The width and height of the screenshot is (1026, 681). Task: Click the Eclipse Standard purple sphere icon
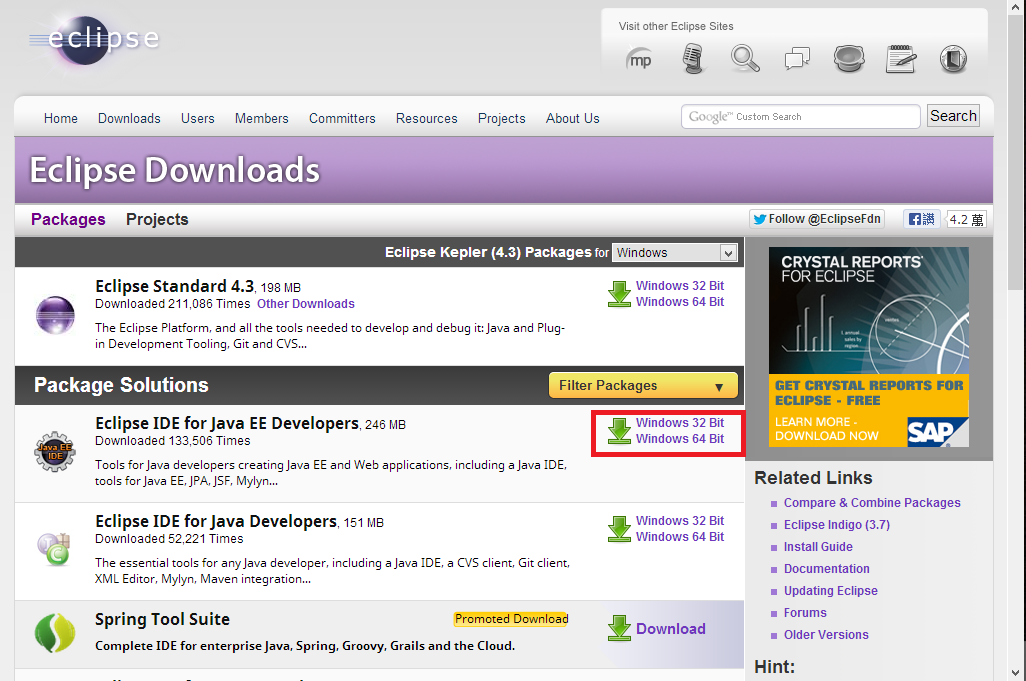click(55, 315)
